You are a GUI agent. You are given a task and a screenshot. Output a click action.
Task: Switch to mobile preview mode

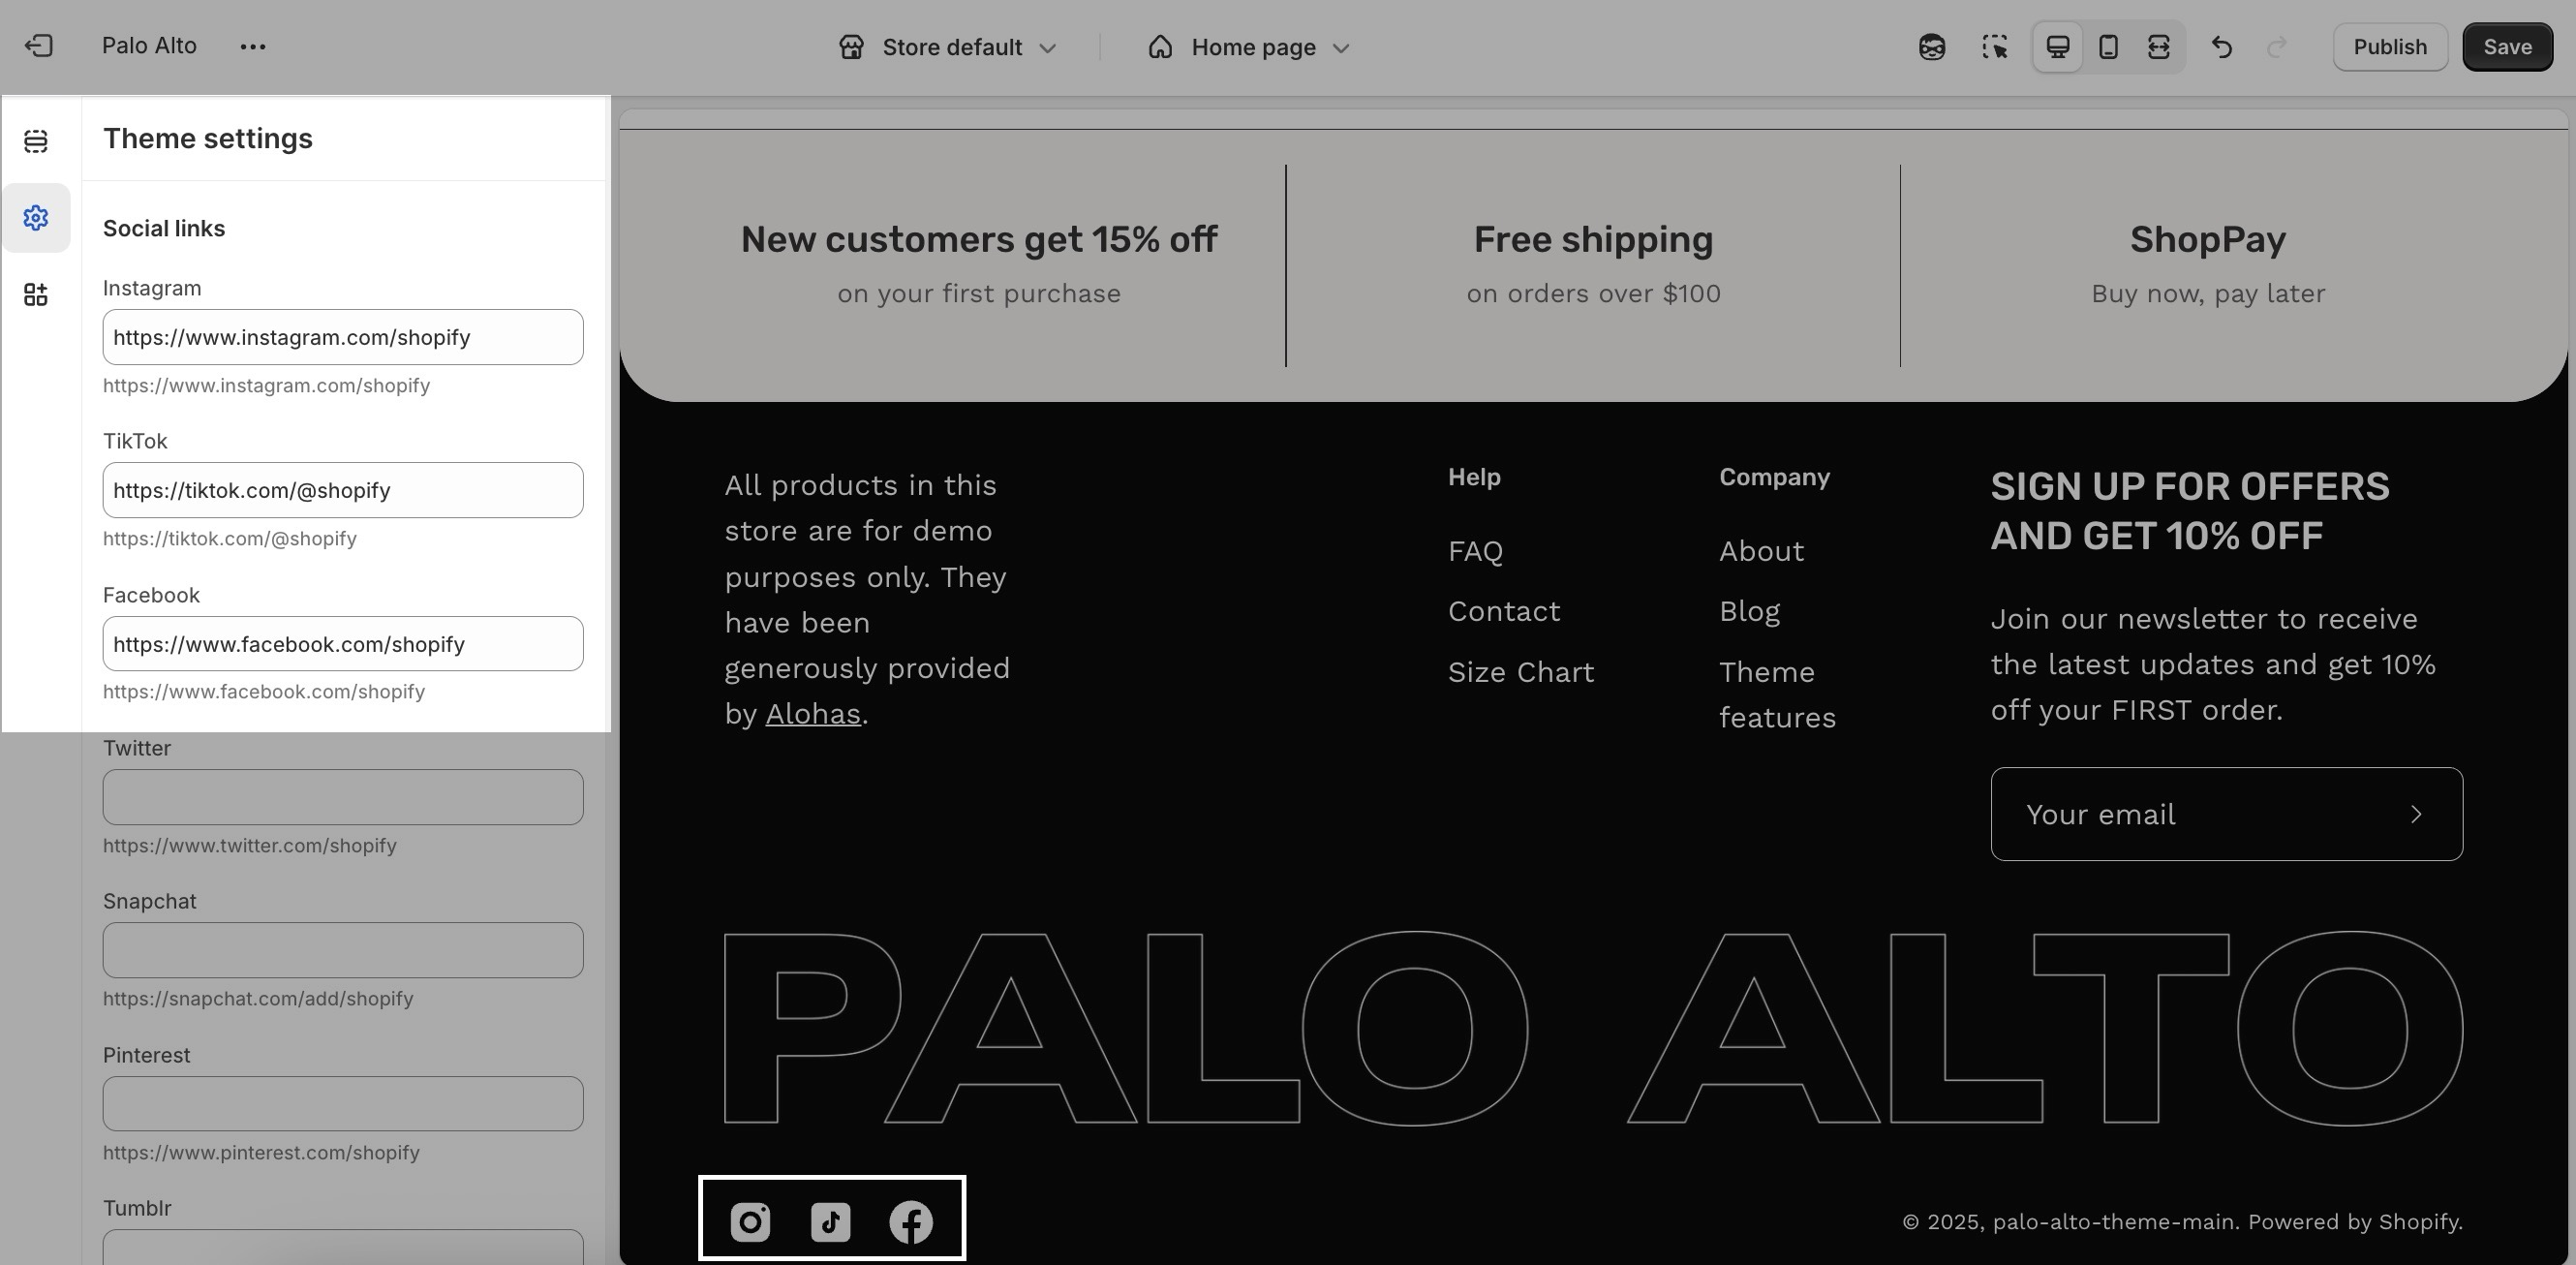tap(2108, 47)
